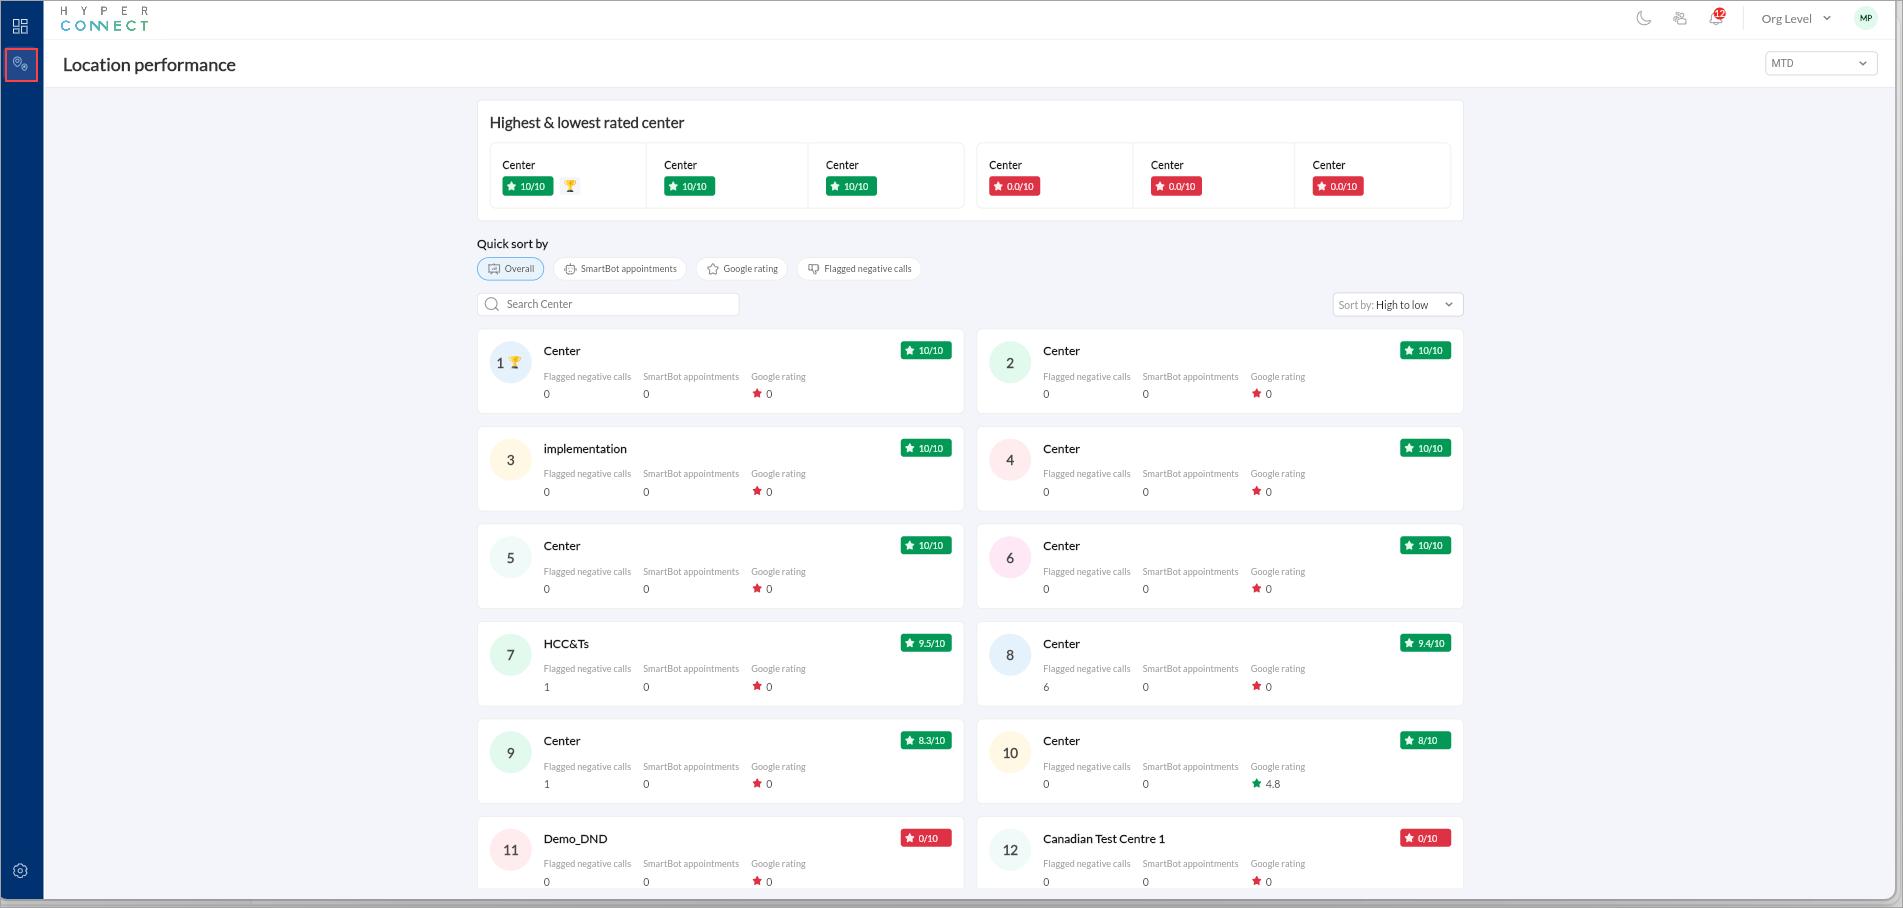View the Canadian Test Centre 1 card
Screen dimensions: 1903x908
(x=1104, y=839)
